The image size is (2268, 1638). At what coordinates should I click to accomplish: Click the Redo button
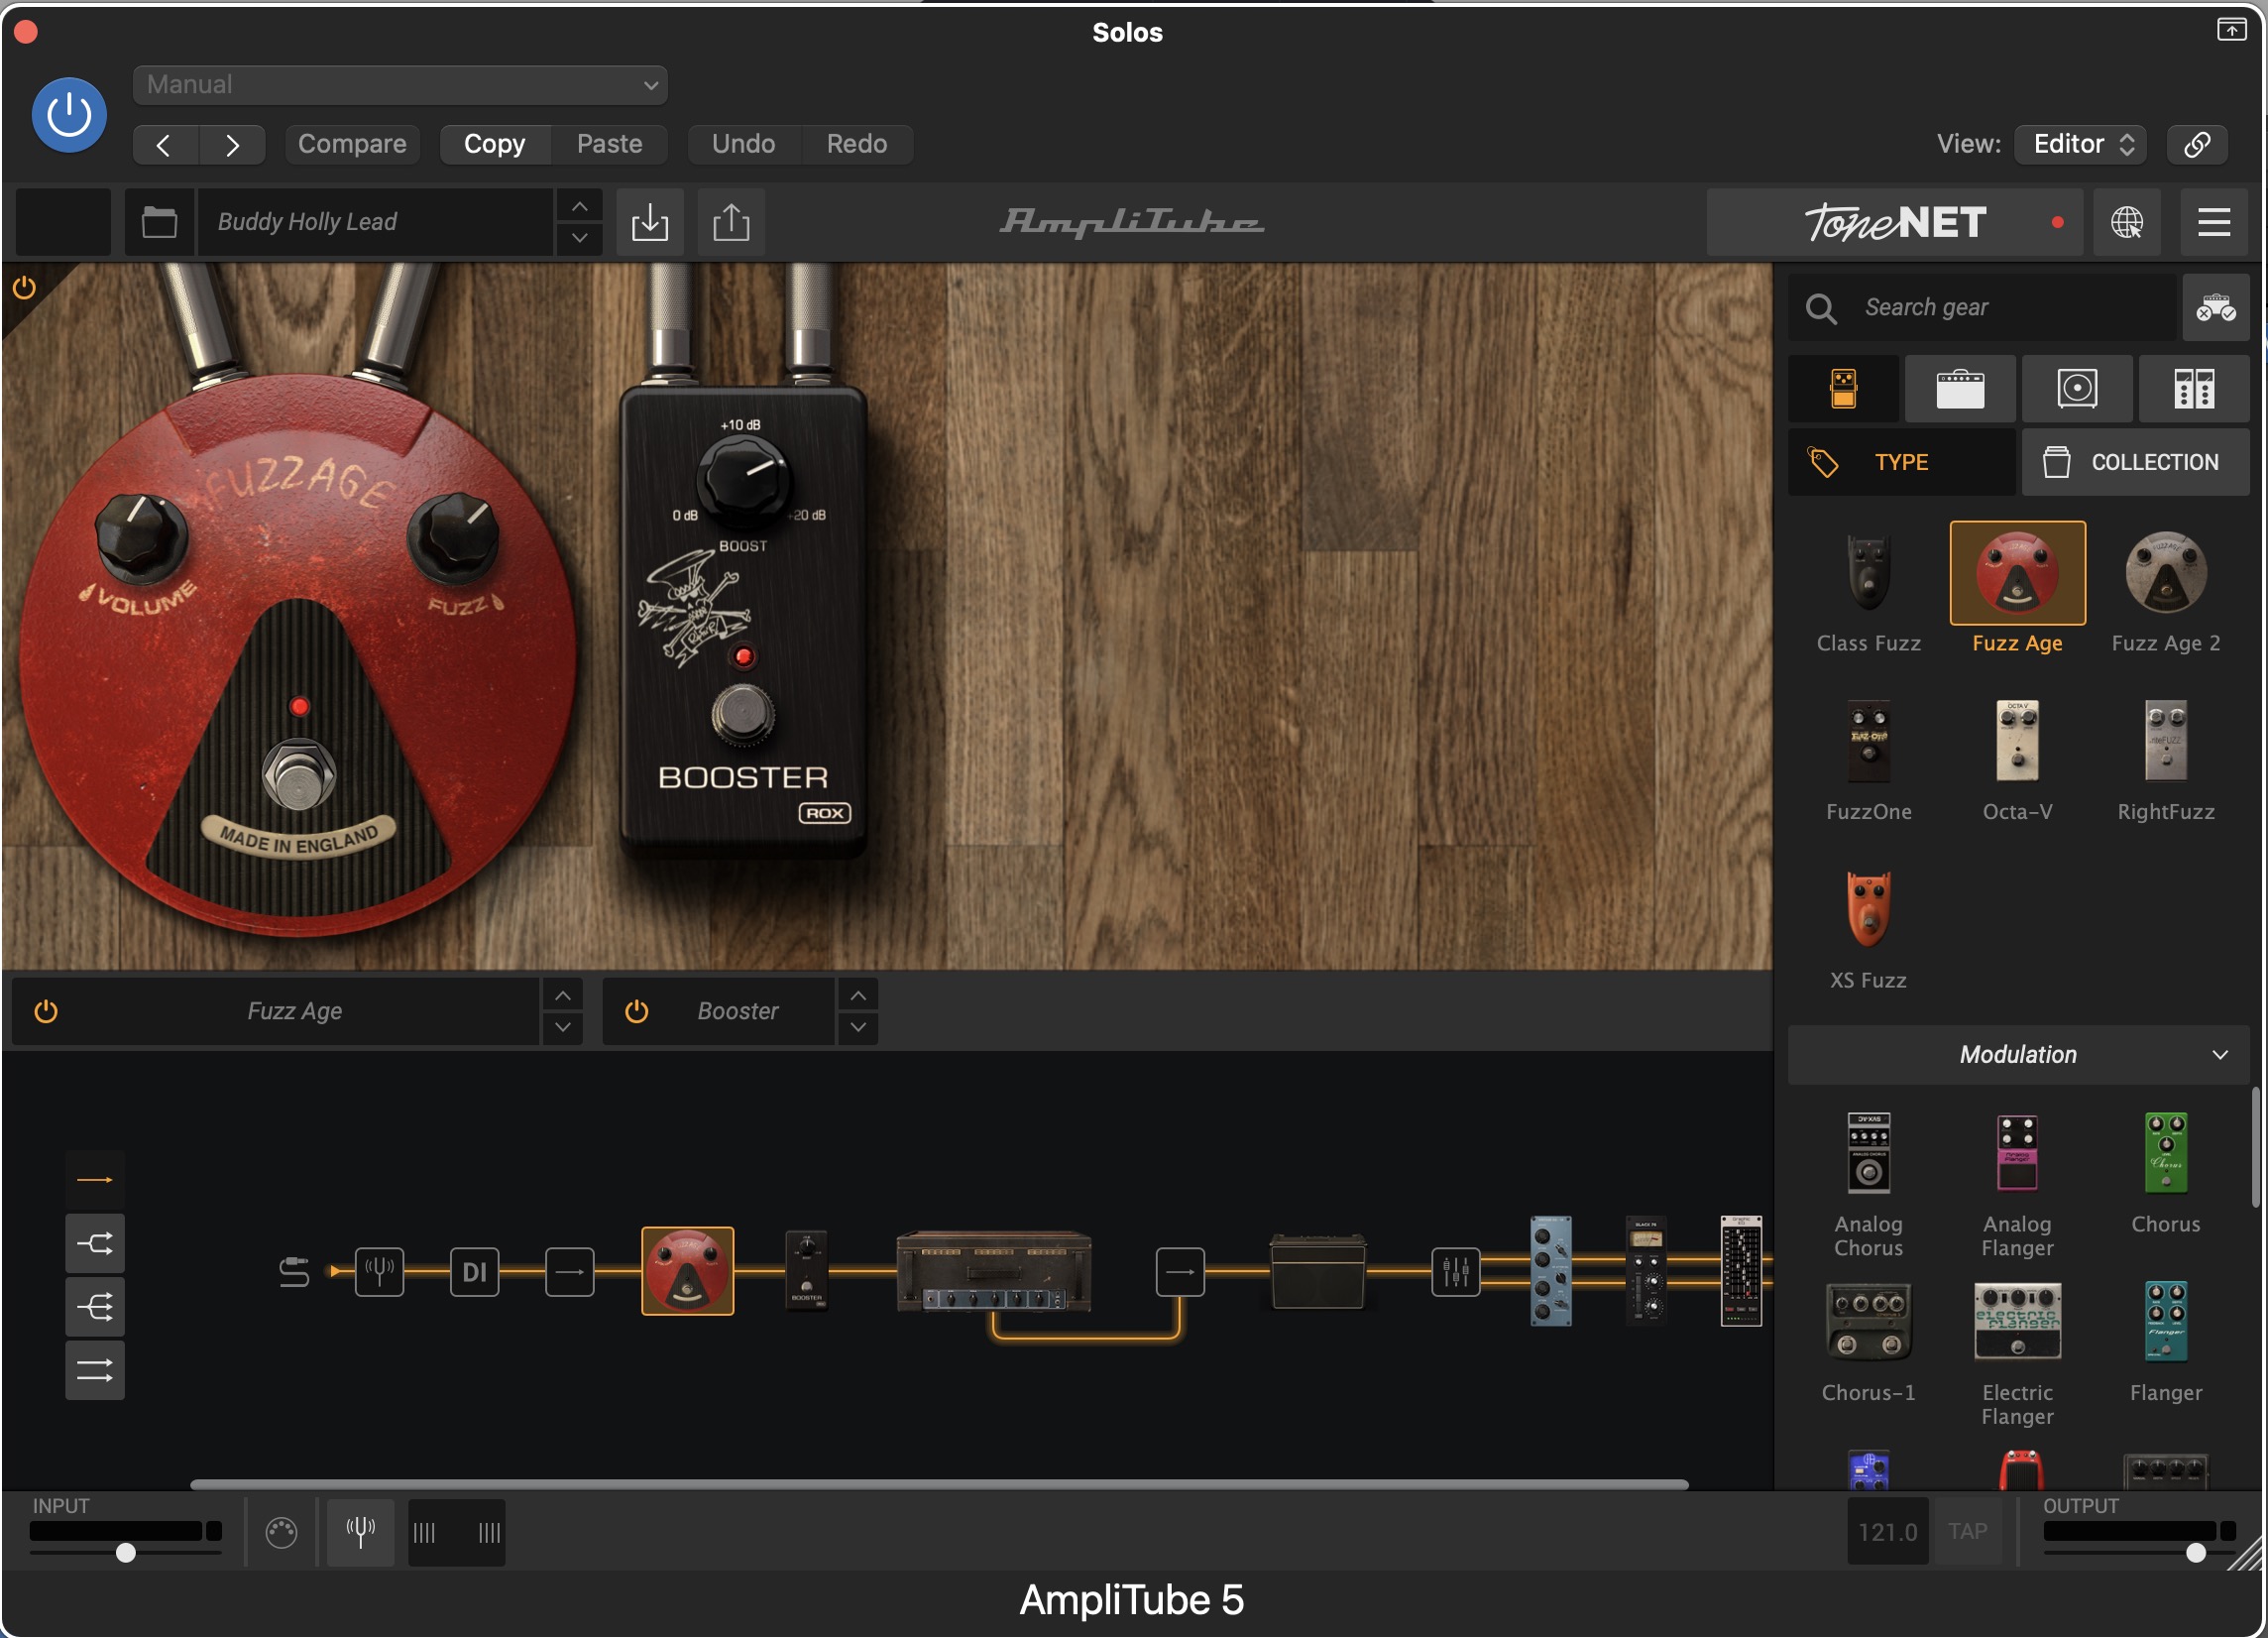point(857,144)
